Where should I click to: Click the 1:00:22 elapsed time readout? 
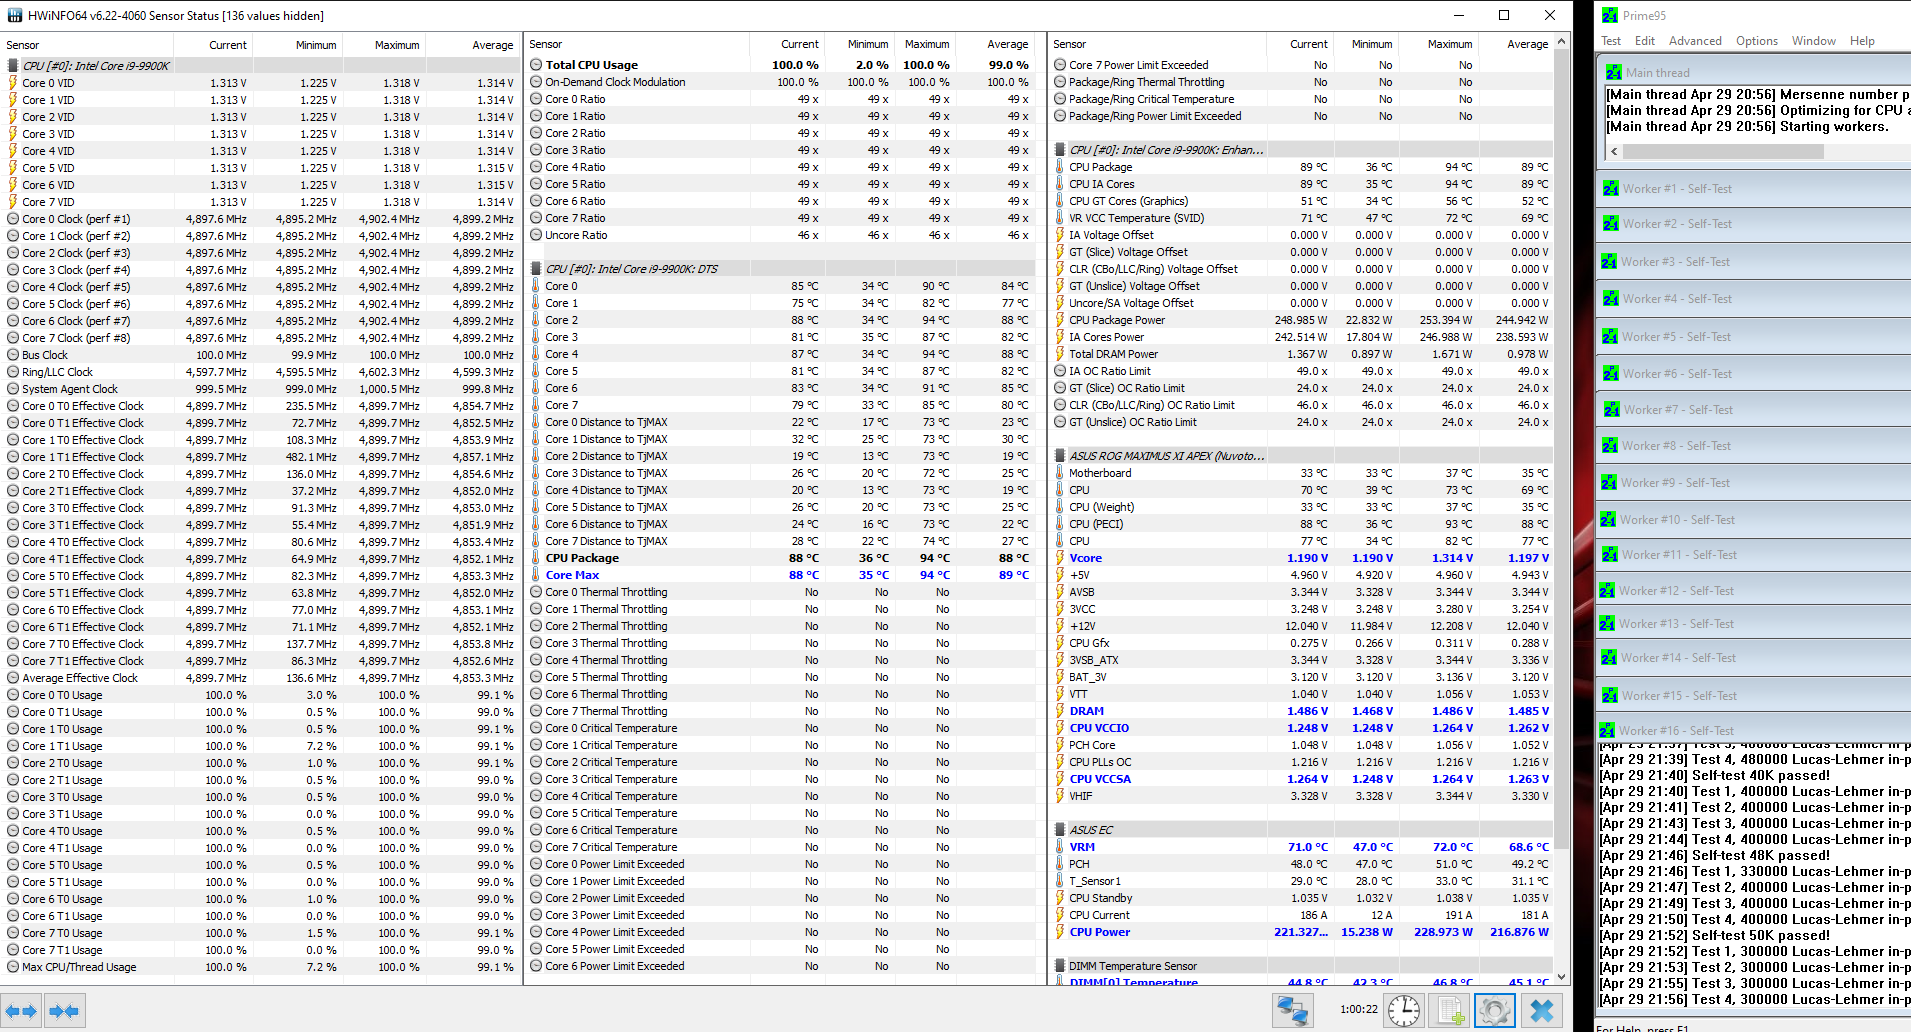coord(1359,1010)
